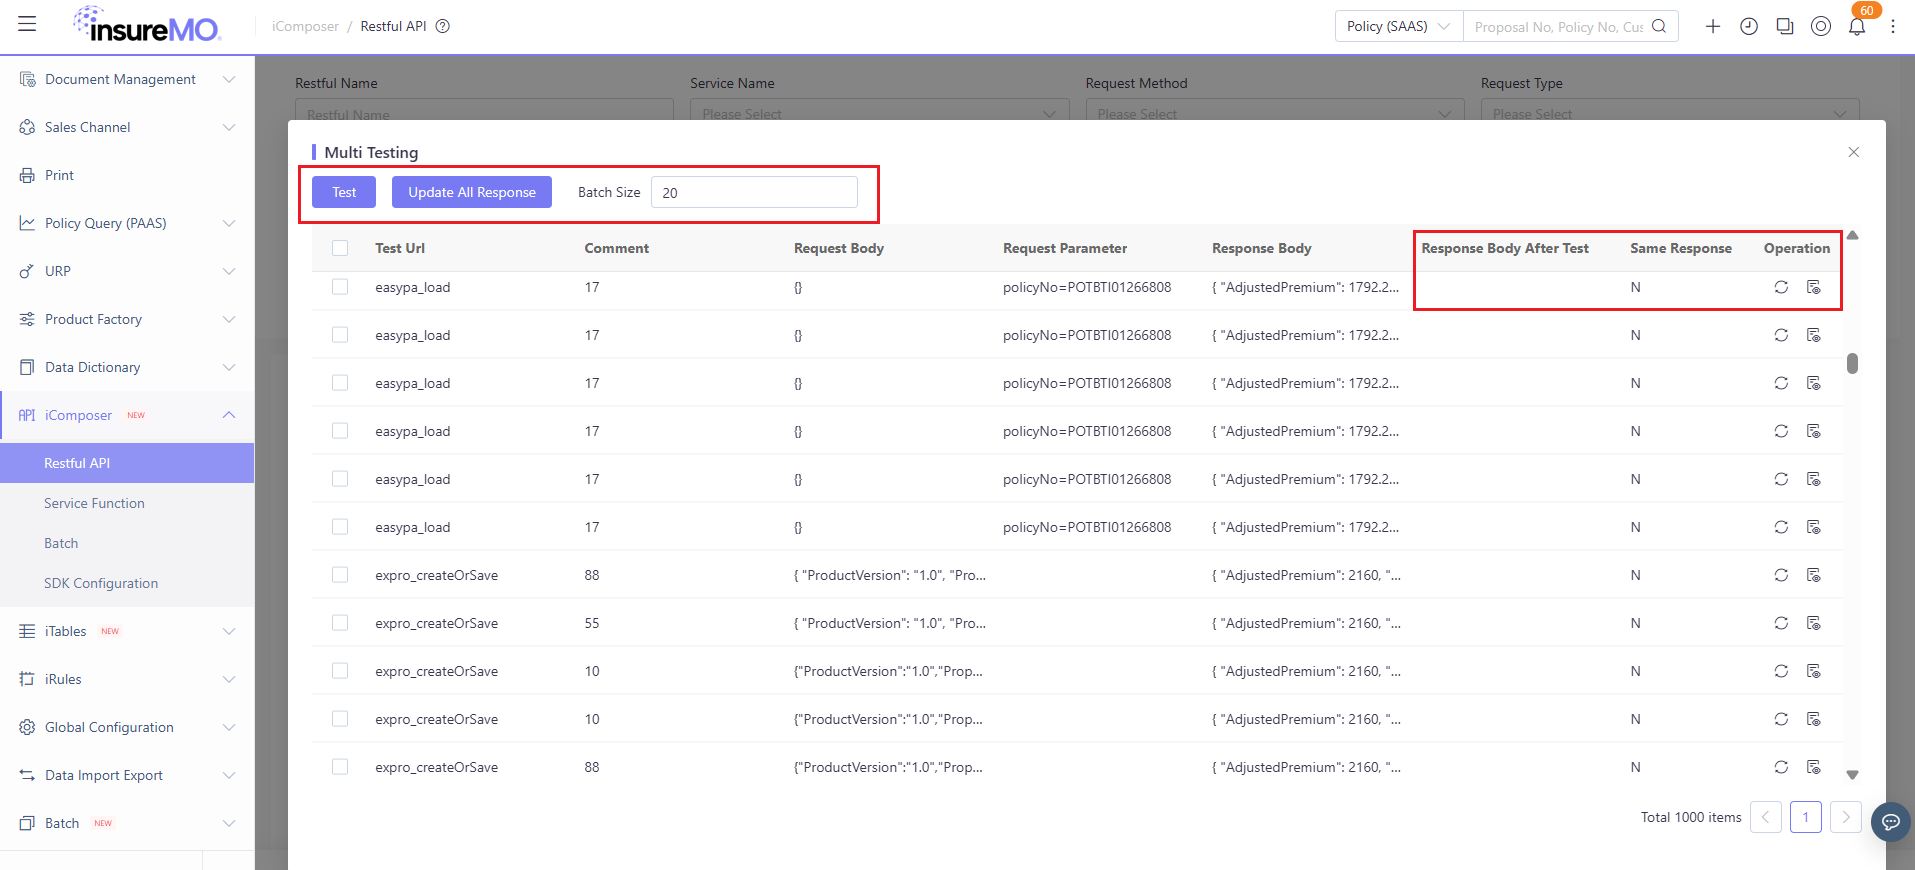
Task: Expand Global Configuration menu
Action: (127, 727)
